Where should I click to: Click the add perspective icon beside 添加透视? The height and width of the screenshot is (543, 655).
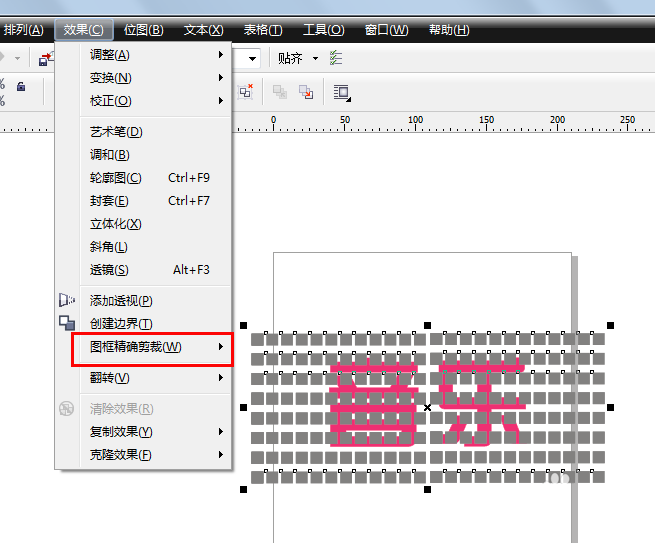(x=67, y=300)
